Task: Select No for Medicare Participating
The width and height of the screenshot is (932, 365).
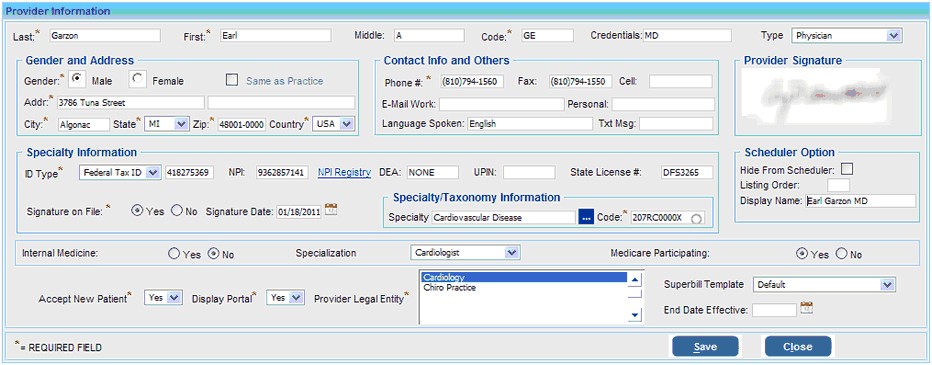Action: [x=841, y=254]
